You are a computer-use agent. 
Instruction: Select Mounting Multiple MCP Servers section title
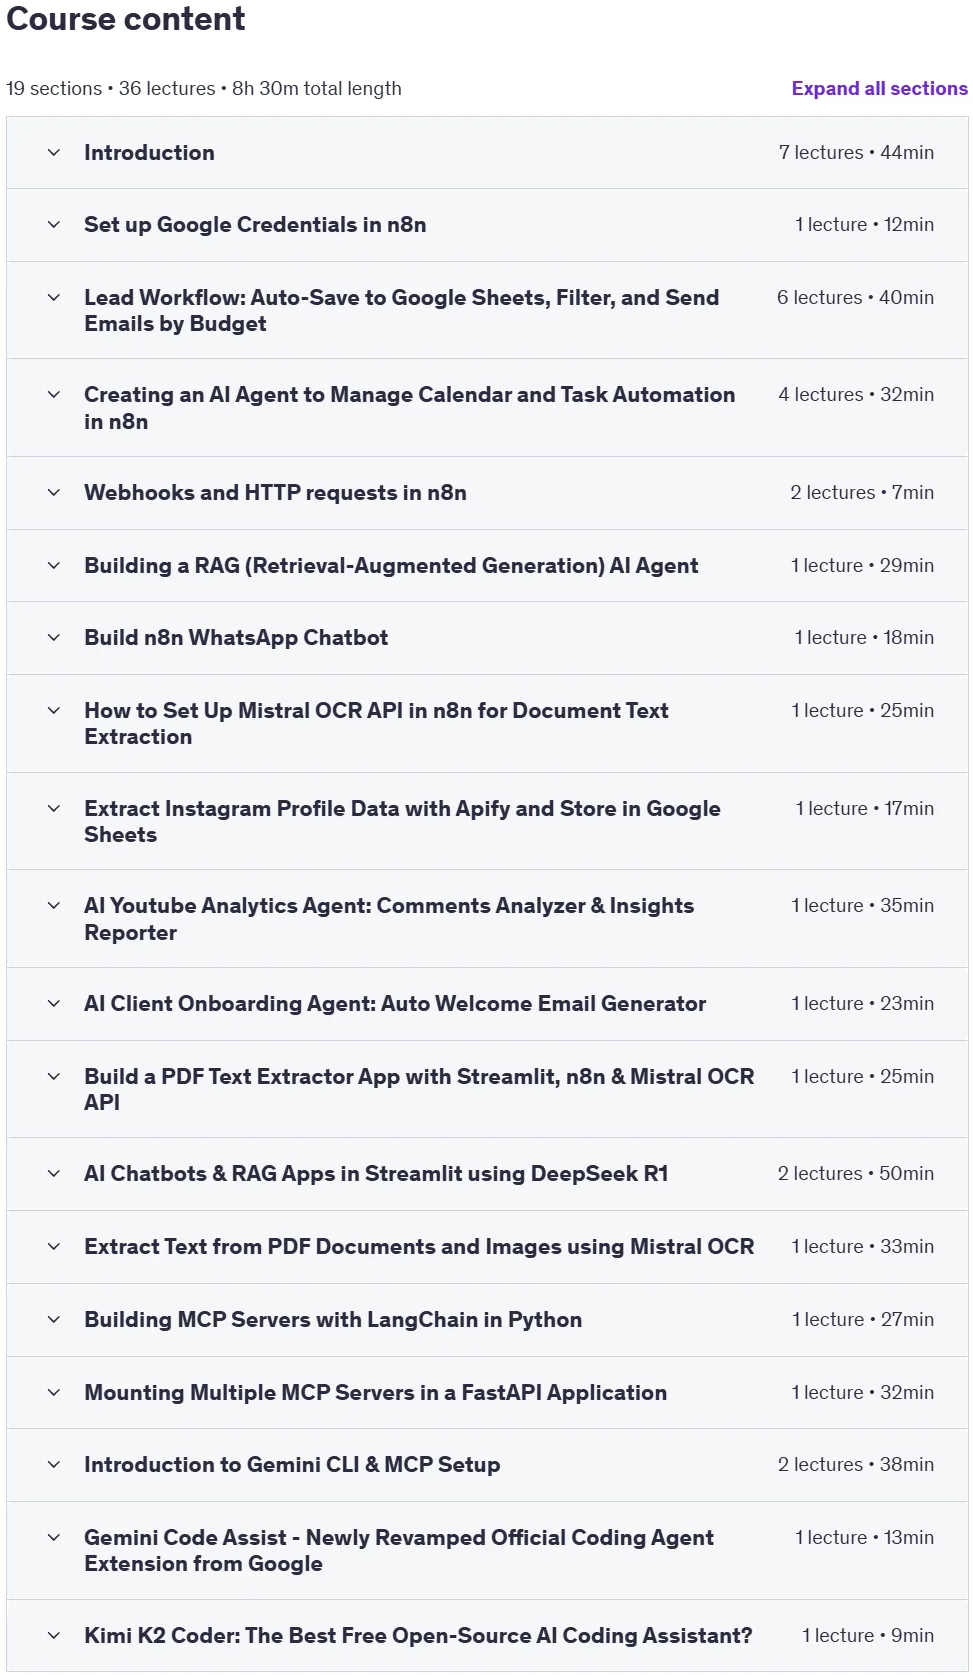click(375, 1393)
